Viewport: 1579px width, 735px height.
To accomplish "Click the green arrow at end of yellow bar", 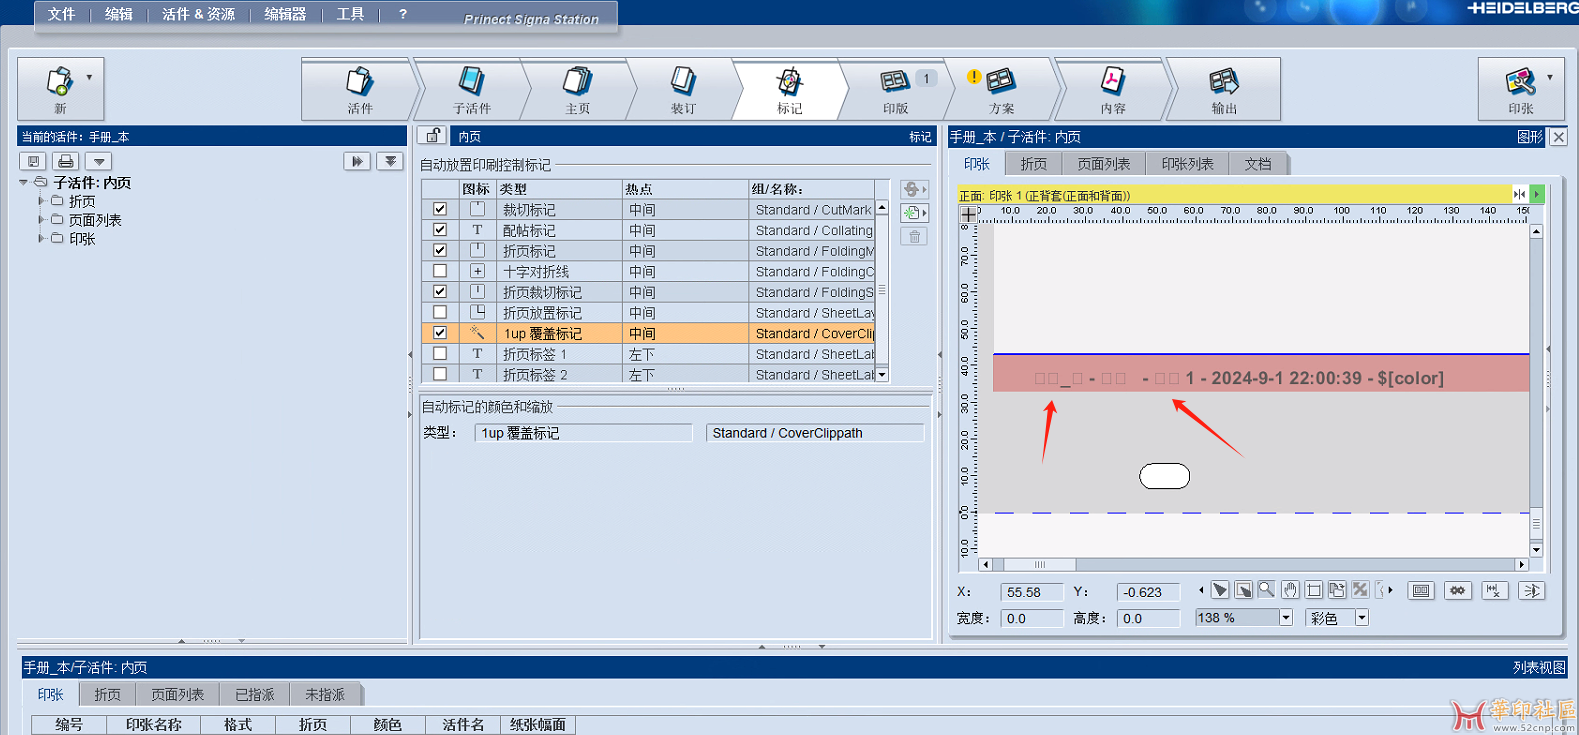I will [x=1537, y=194].
